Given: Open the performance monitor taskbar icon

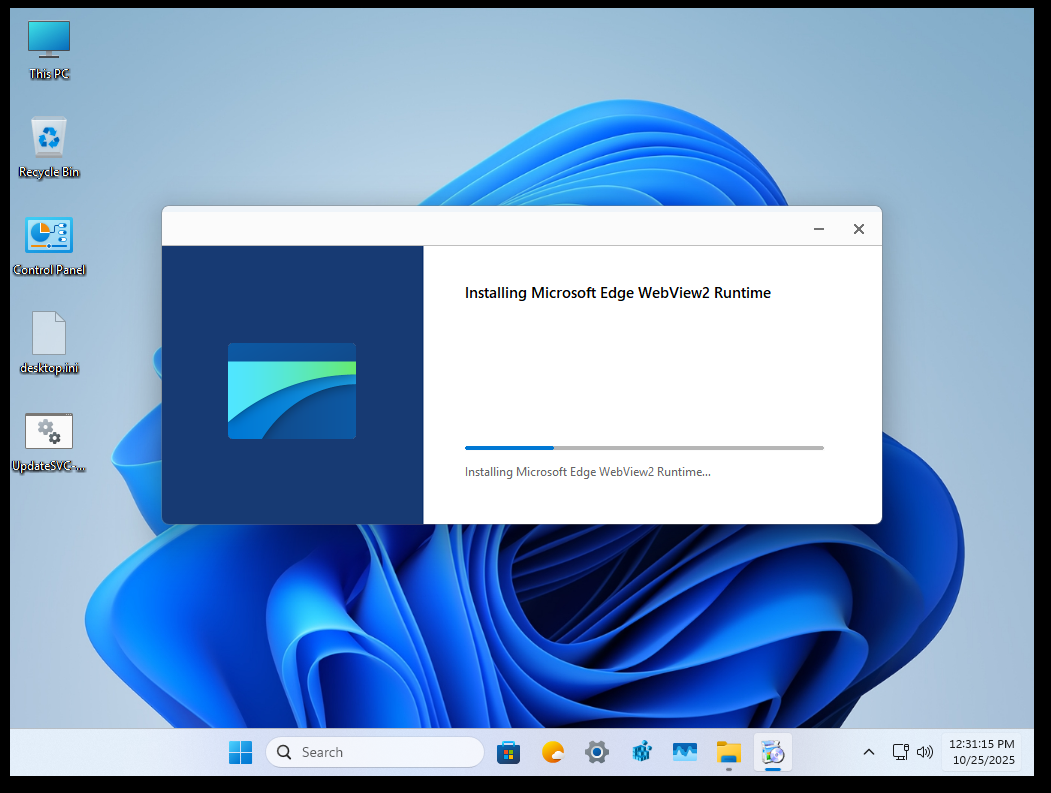Looking at the screenshot, I should 684,752.
